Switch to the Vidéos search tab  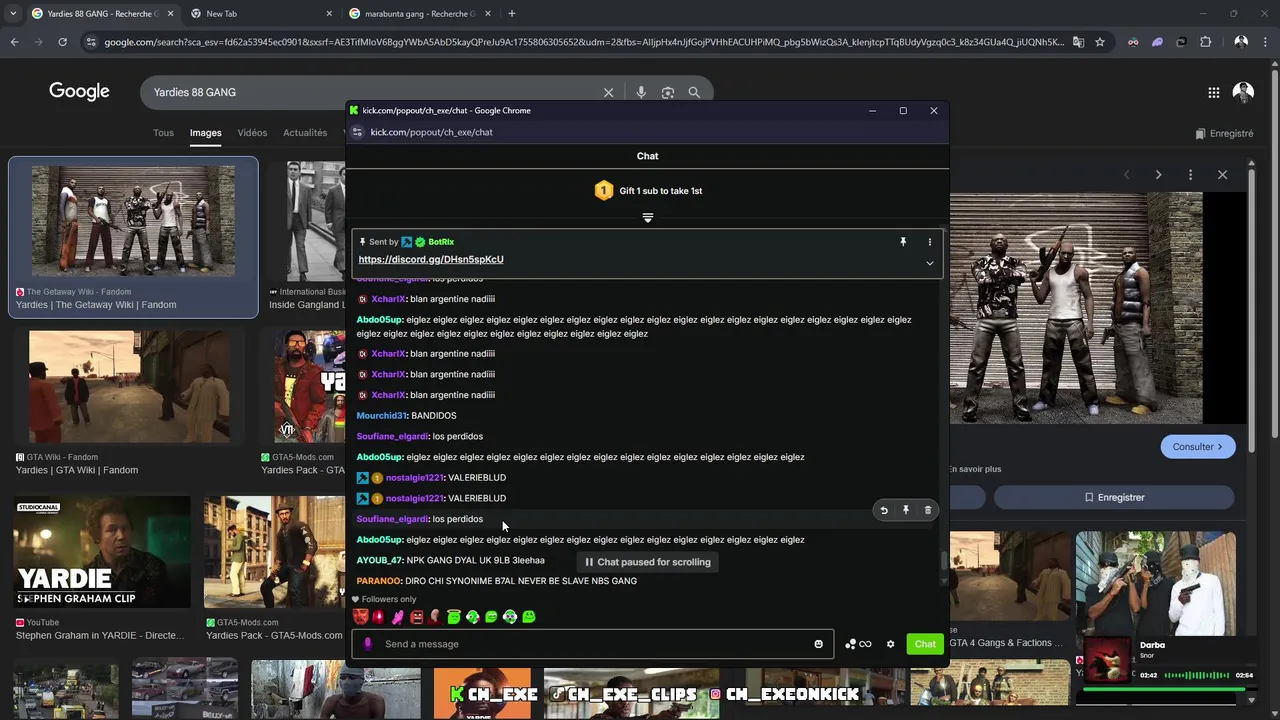click(x=252, y=133)
